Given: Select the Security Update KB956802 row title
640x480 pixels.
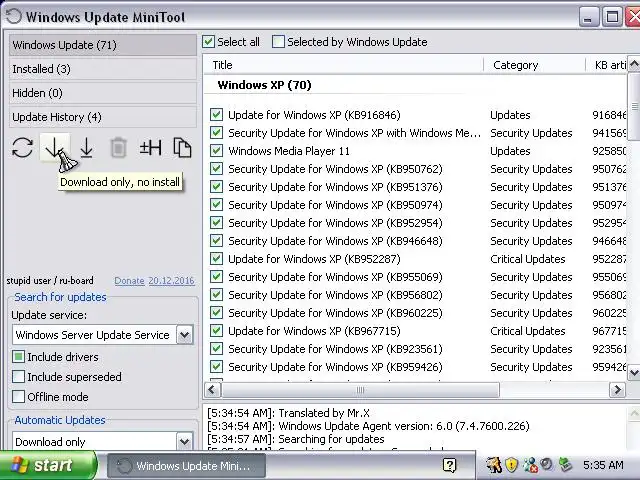Looking at the screenshot, I should 335,295.
